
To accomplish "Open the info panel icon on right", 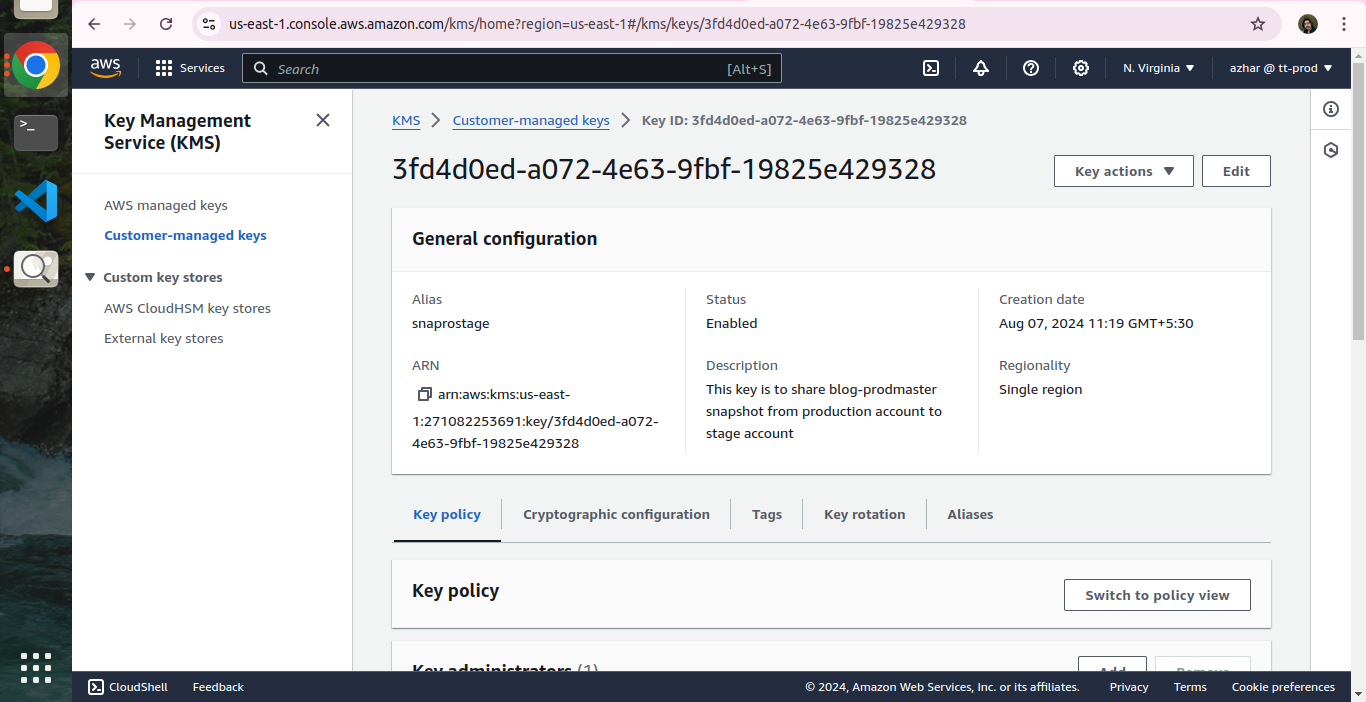I will 1330,109.
